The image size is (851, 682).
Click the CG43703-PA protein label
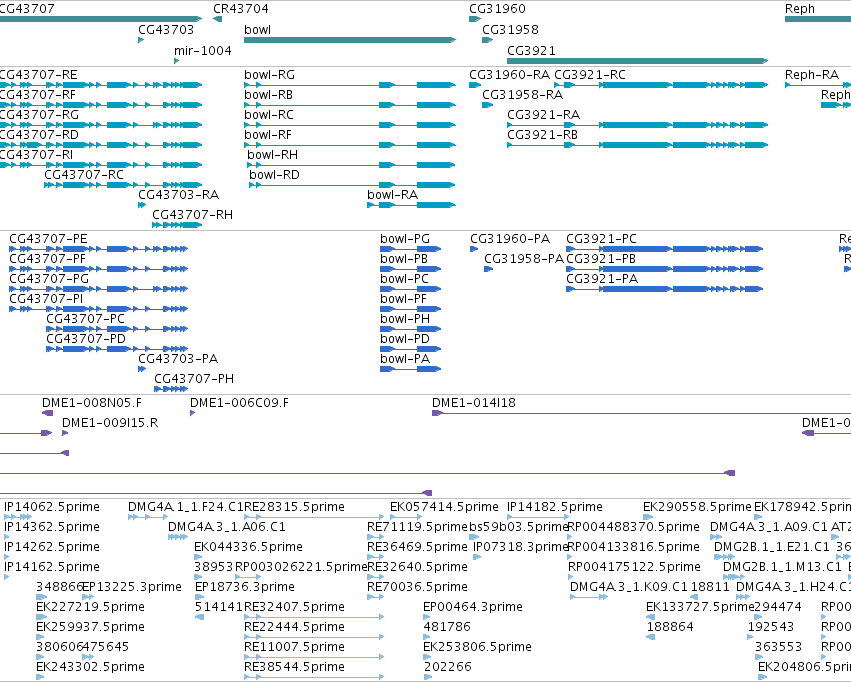[178, 359]
